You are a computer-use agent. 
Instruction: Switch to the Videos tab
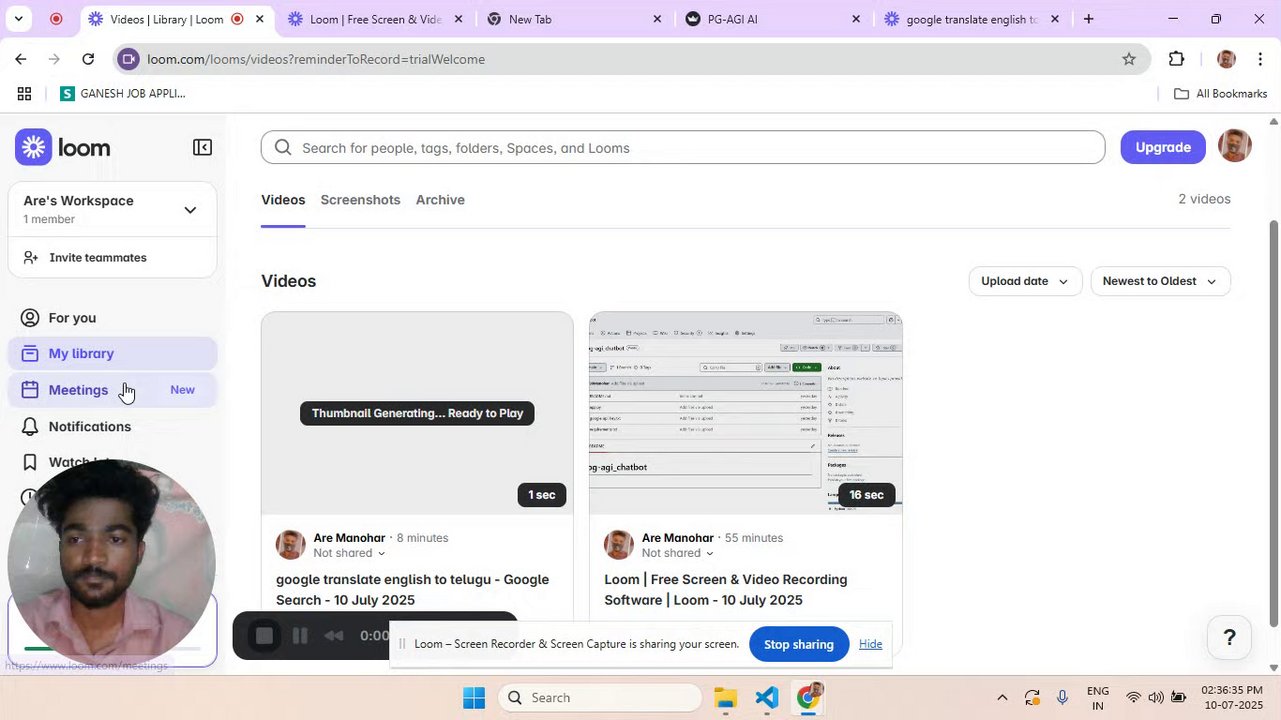[283, 200]
